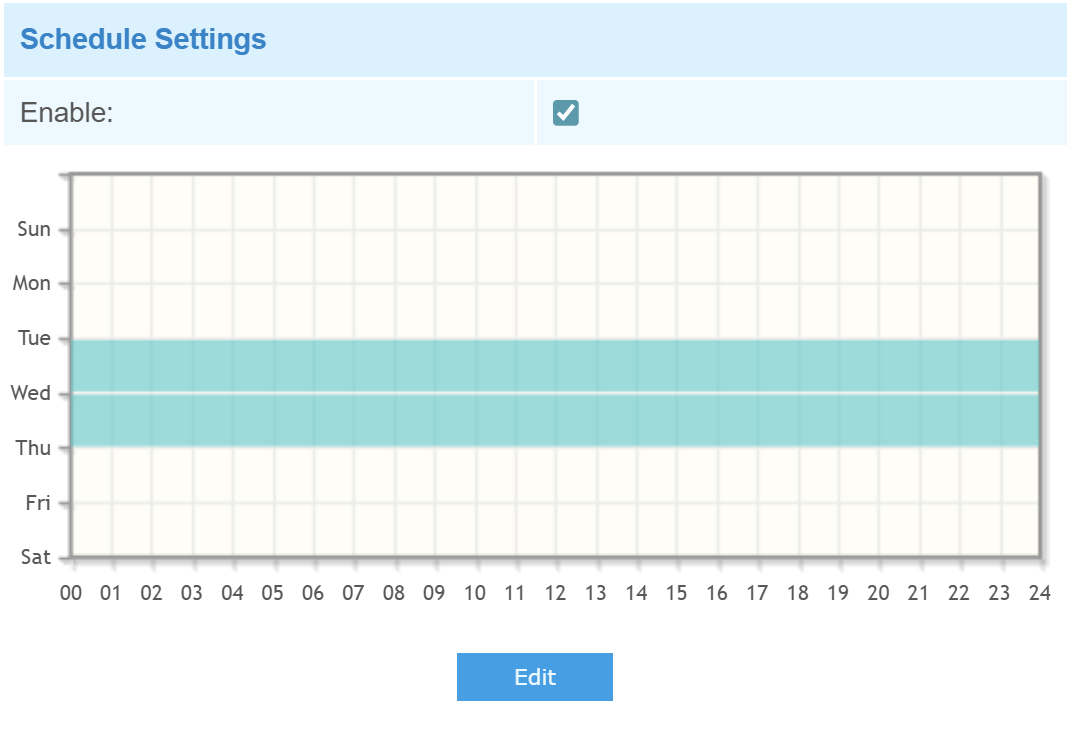Click the 09 hour axis label
Image resolution: width=1074 pixels, height=745 pixels.
pyautogui.click(x=434, y=594)
